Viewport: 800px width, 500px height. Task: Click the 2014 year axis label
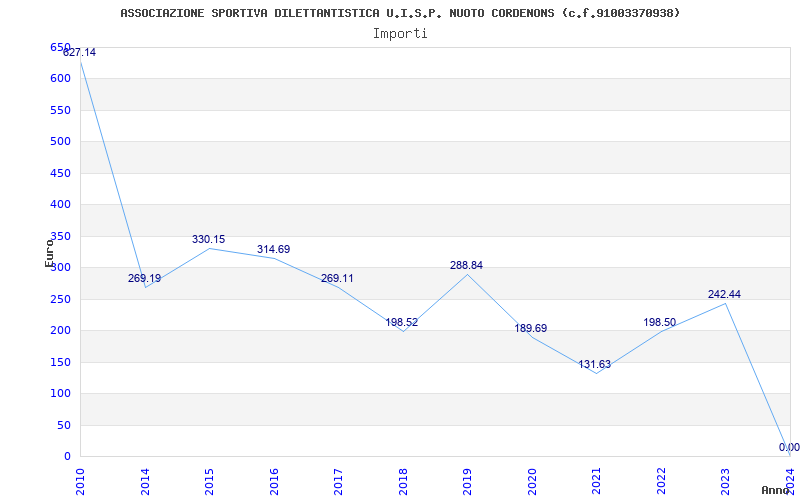(145, 481)
